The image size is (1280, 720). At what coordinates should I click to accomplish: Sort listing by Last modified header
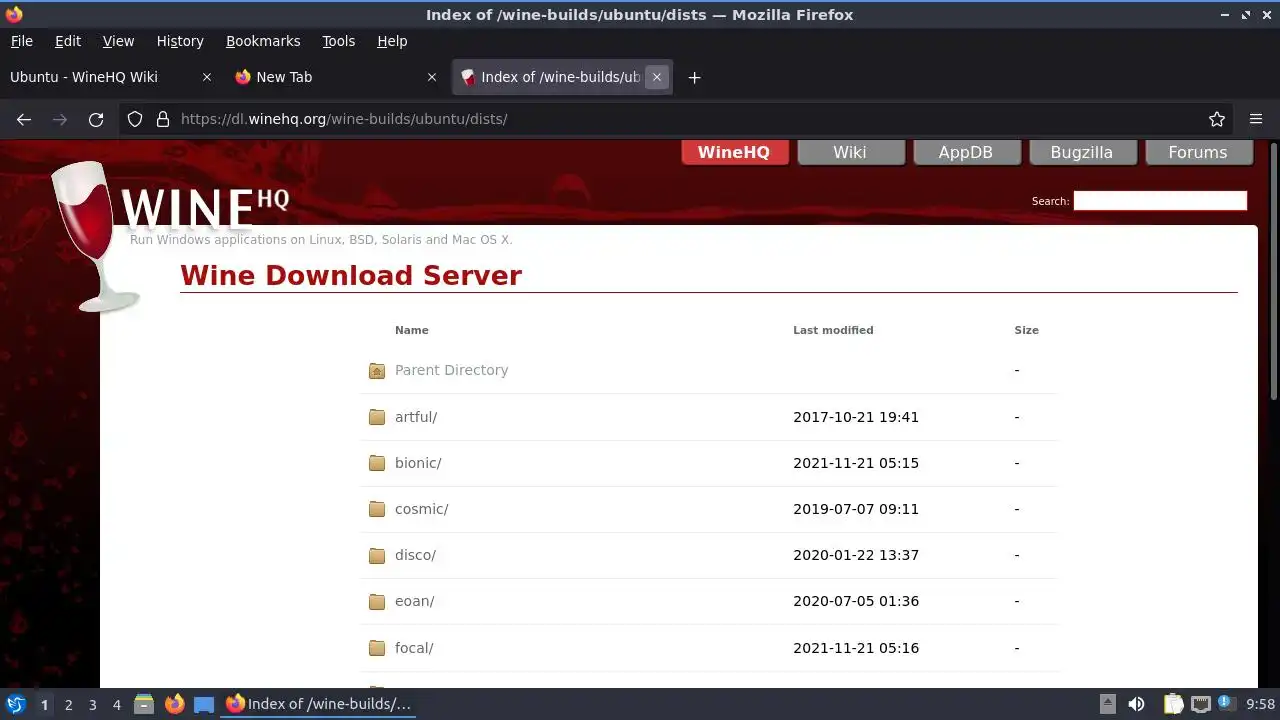(x=833, y=330)
